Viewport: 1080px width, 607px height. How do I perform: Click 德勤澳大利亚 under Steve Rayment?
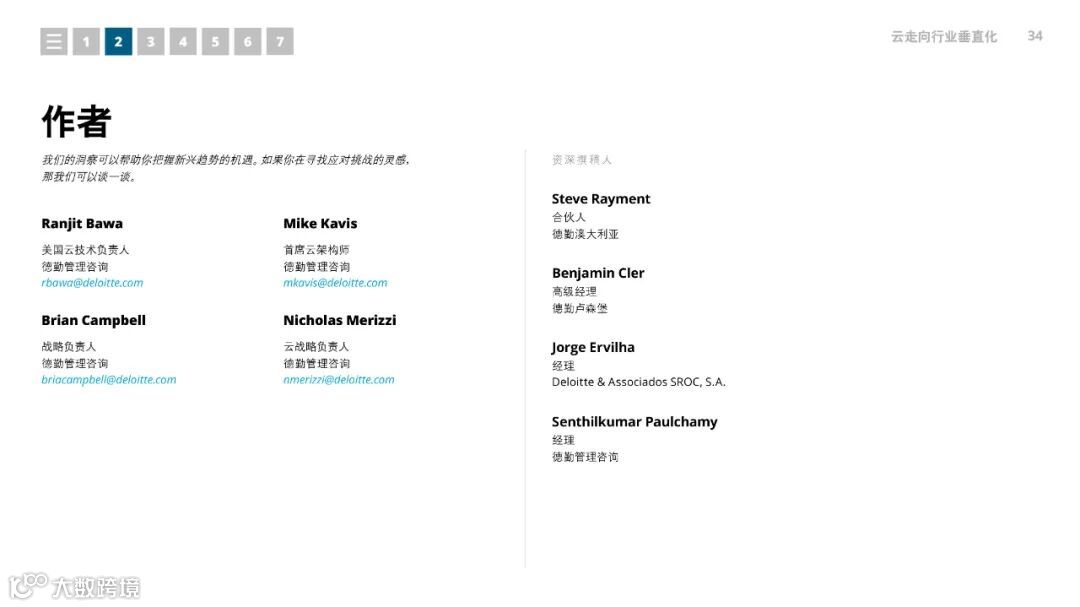pyautogui.click(x=585, y=234)
